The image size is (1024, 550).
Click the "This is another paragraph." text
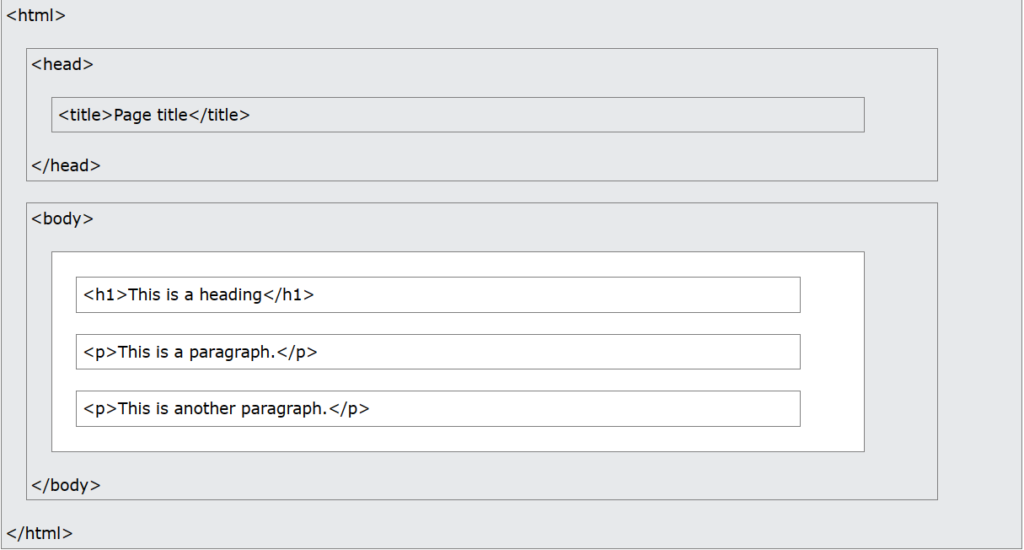(x=223, y=409)
